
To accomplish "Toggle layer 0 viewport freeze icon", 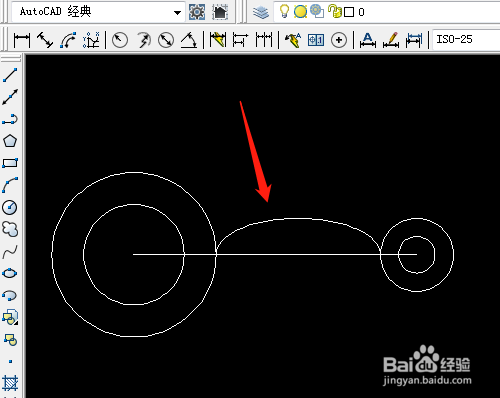I will (x=317, y=11).
